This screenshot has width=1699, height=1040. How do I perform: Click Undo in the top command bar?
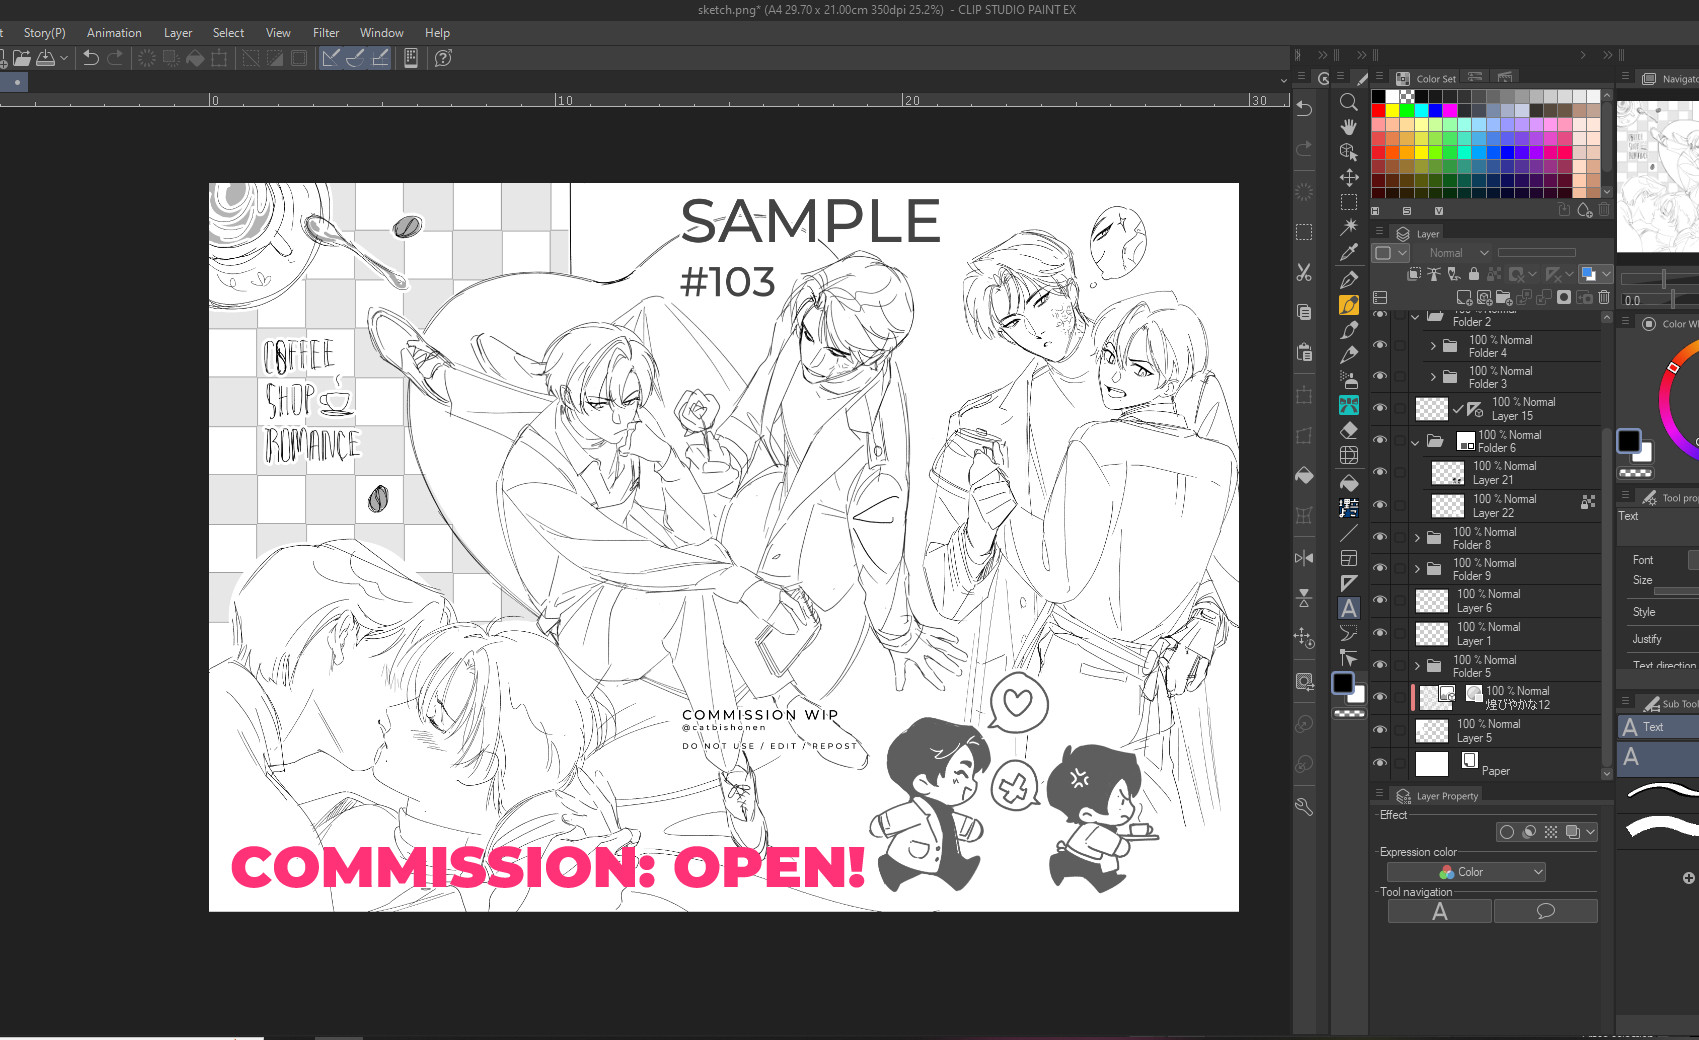90,58
